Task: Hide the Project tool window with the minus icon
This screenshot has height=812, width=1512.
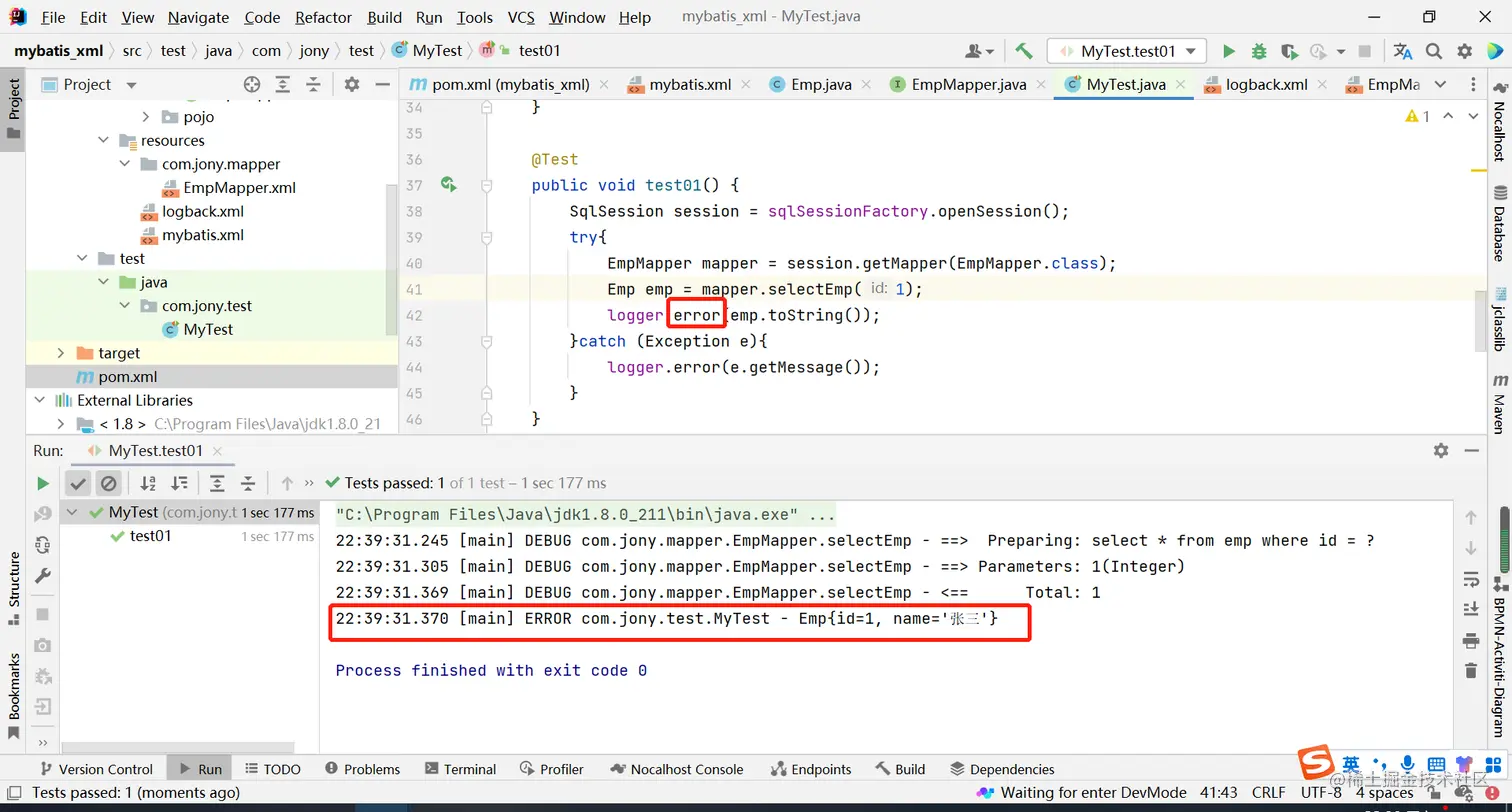Action: (381, 85)
